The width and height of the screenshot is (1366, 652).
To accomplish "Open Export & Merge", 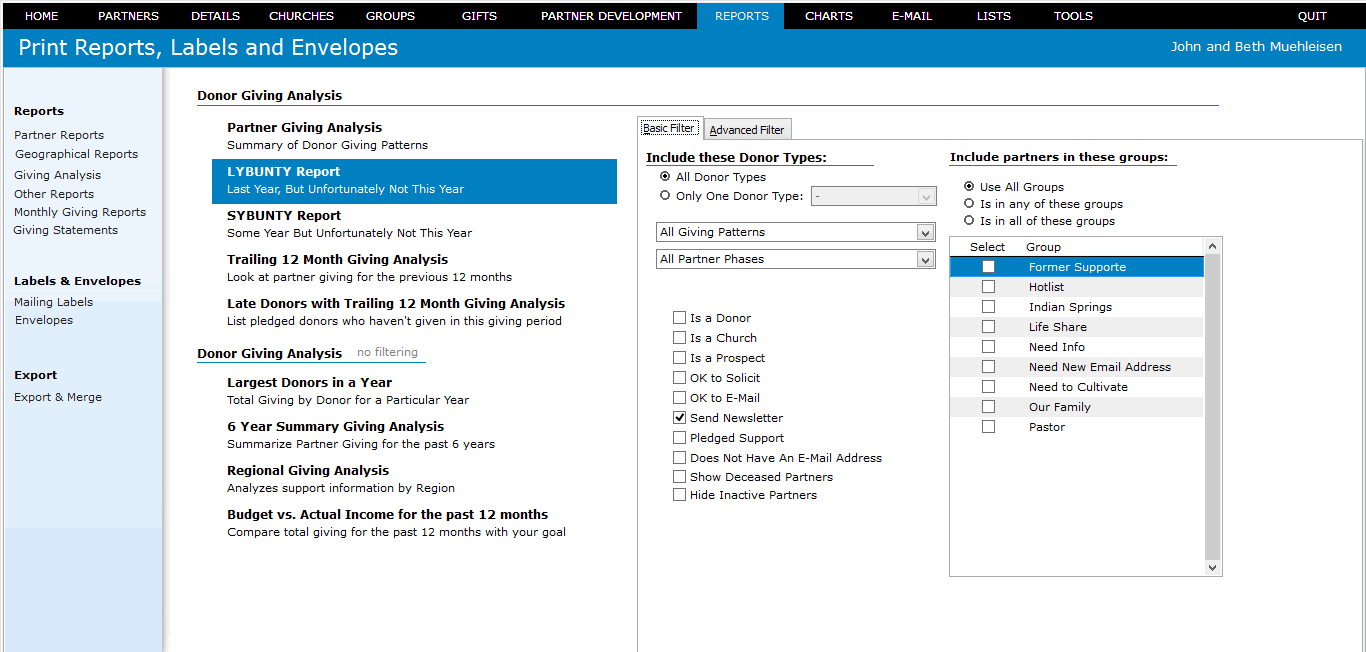I will (x=58, y=397).
